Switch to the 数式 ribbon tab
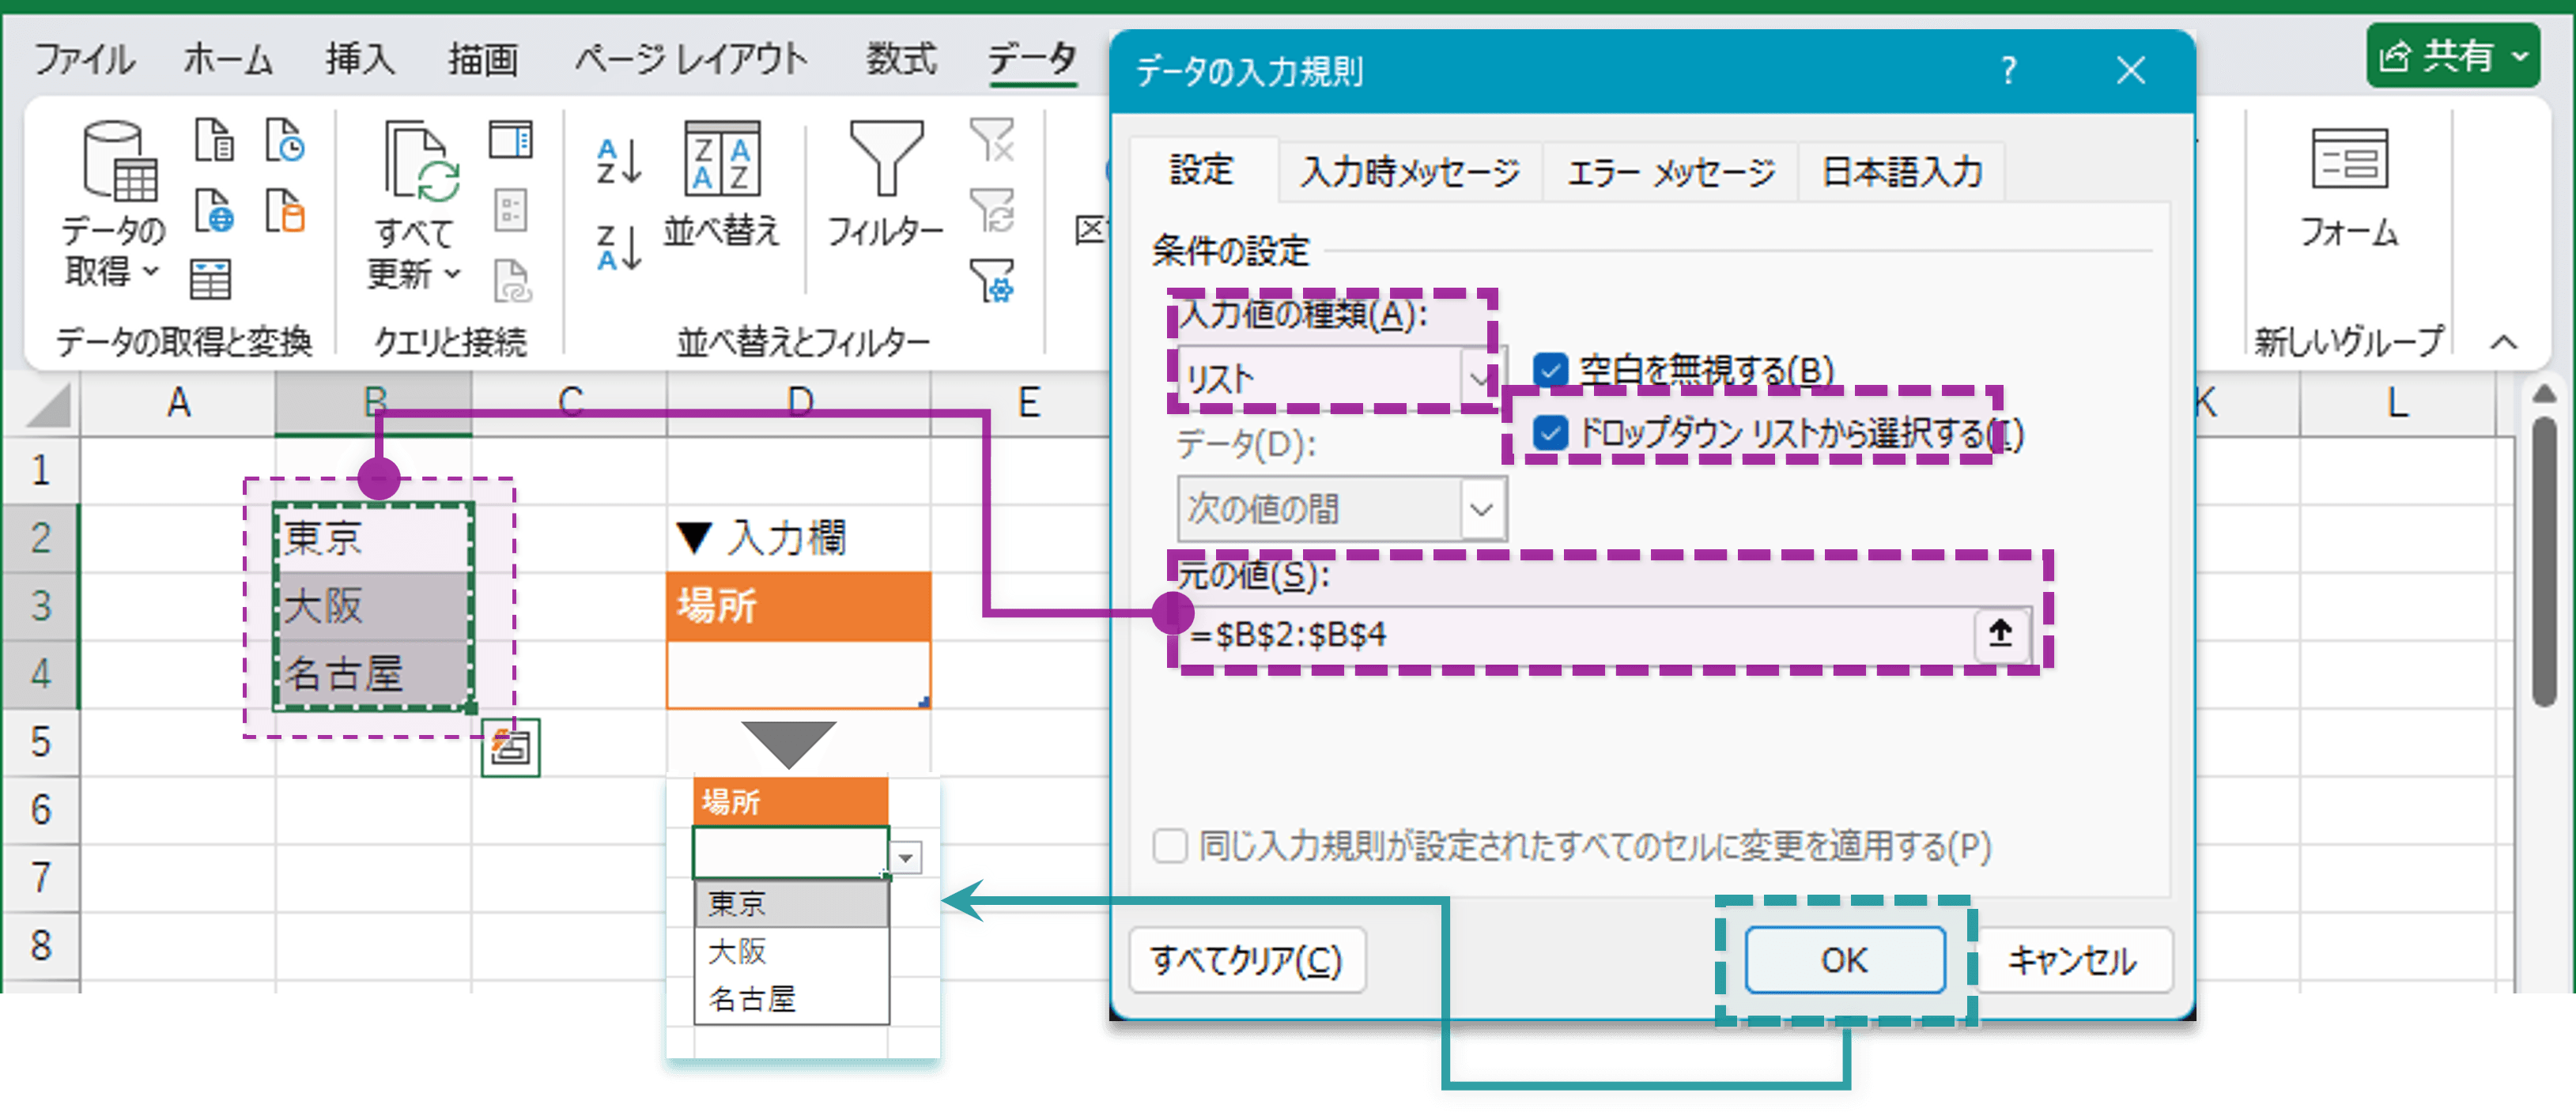 (x=900, y=59)
